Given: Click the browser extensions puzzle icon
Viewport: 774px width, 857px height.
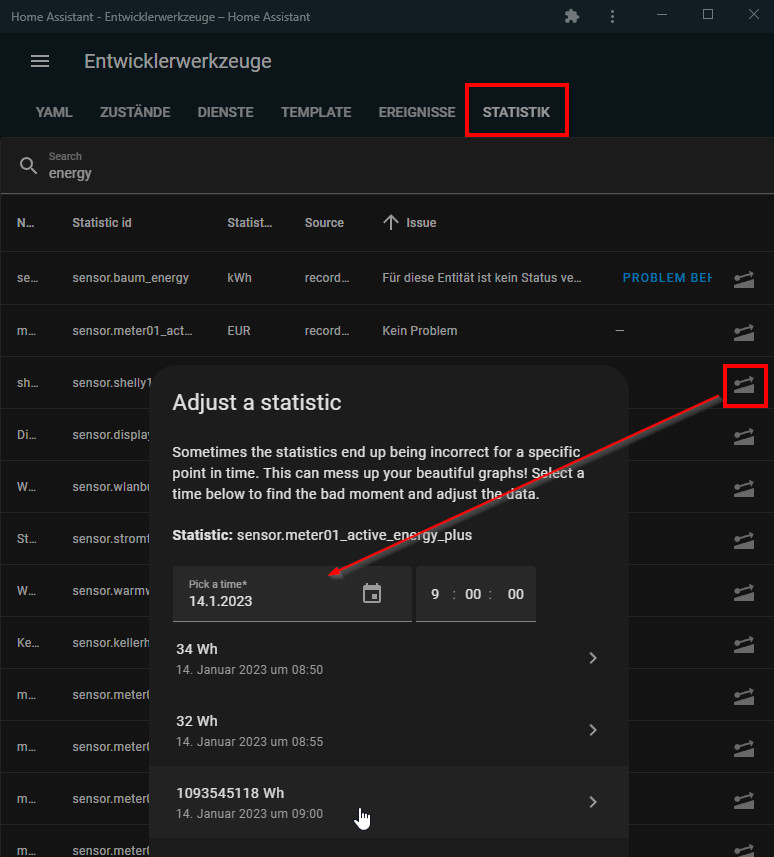Looking at the screenshot, I should [572, 16].
